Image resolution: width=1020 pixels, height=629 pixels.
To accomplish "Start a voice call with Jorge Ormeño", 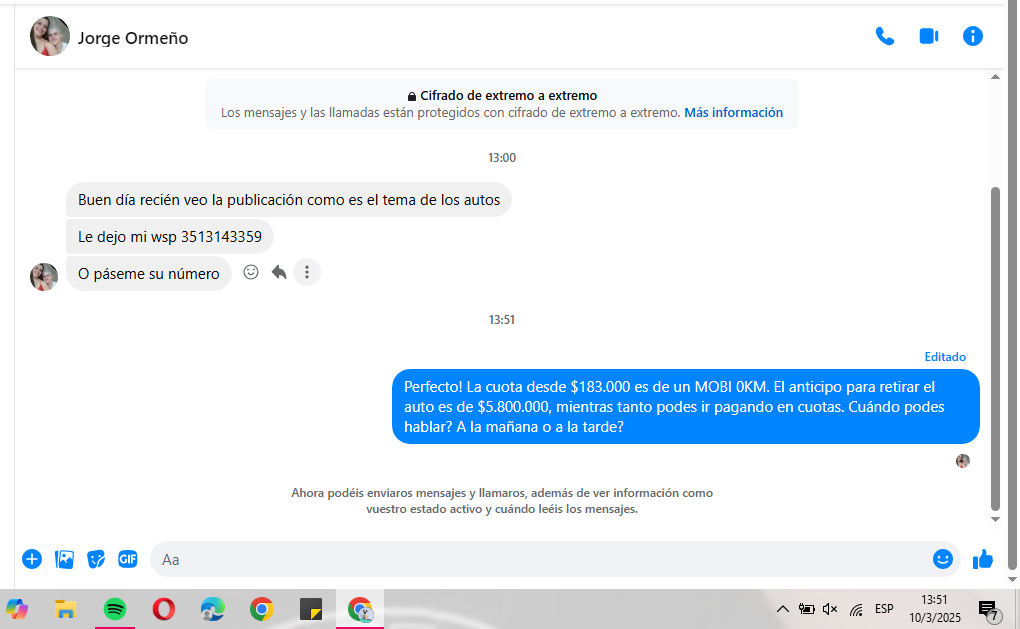I will (x=884, y=37).
